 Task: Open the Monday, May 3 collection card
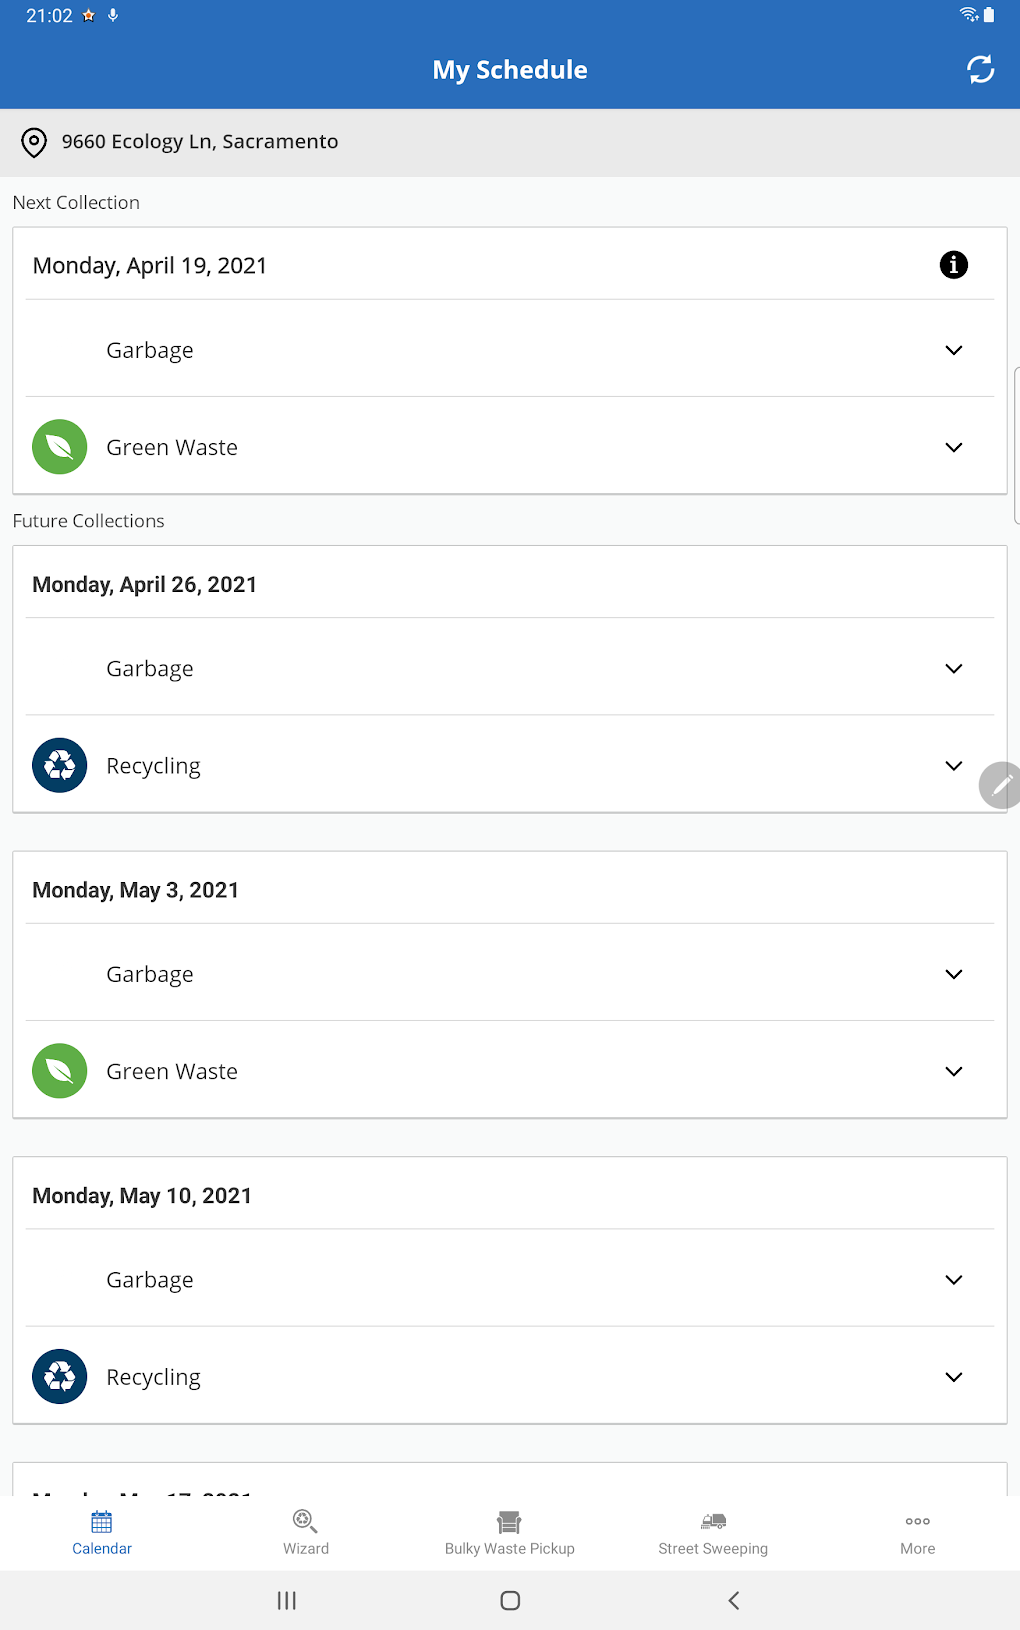point(136,889)
